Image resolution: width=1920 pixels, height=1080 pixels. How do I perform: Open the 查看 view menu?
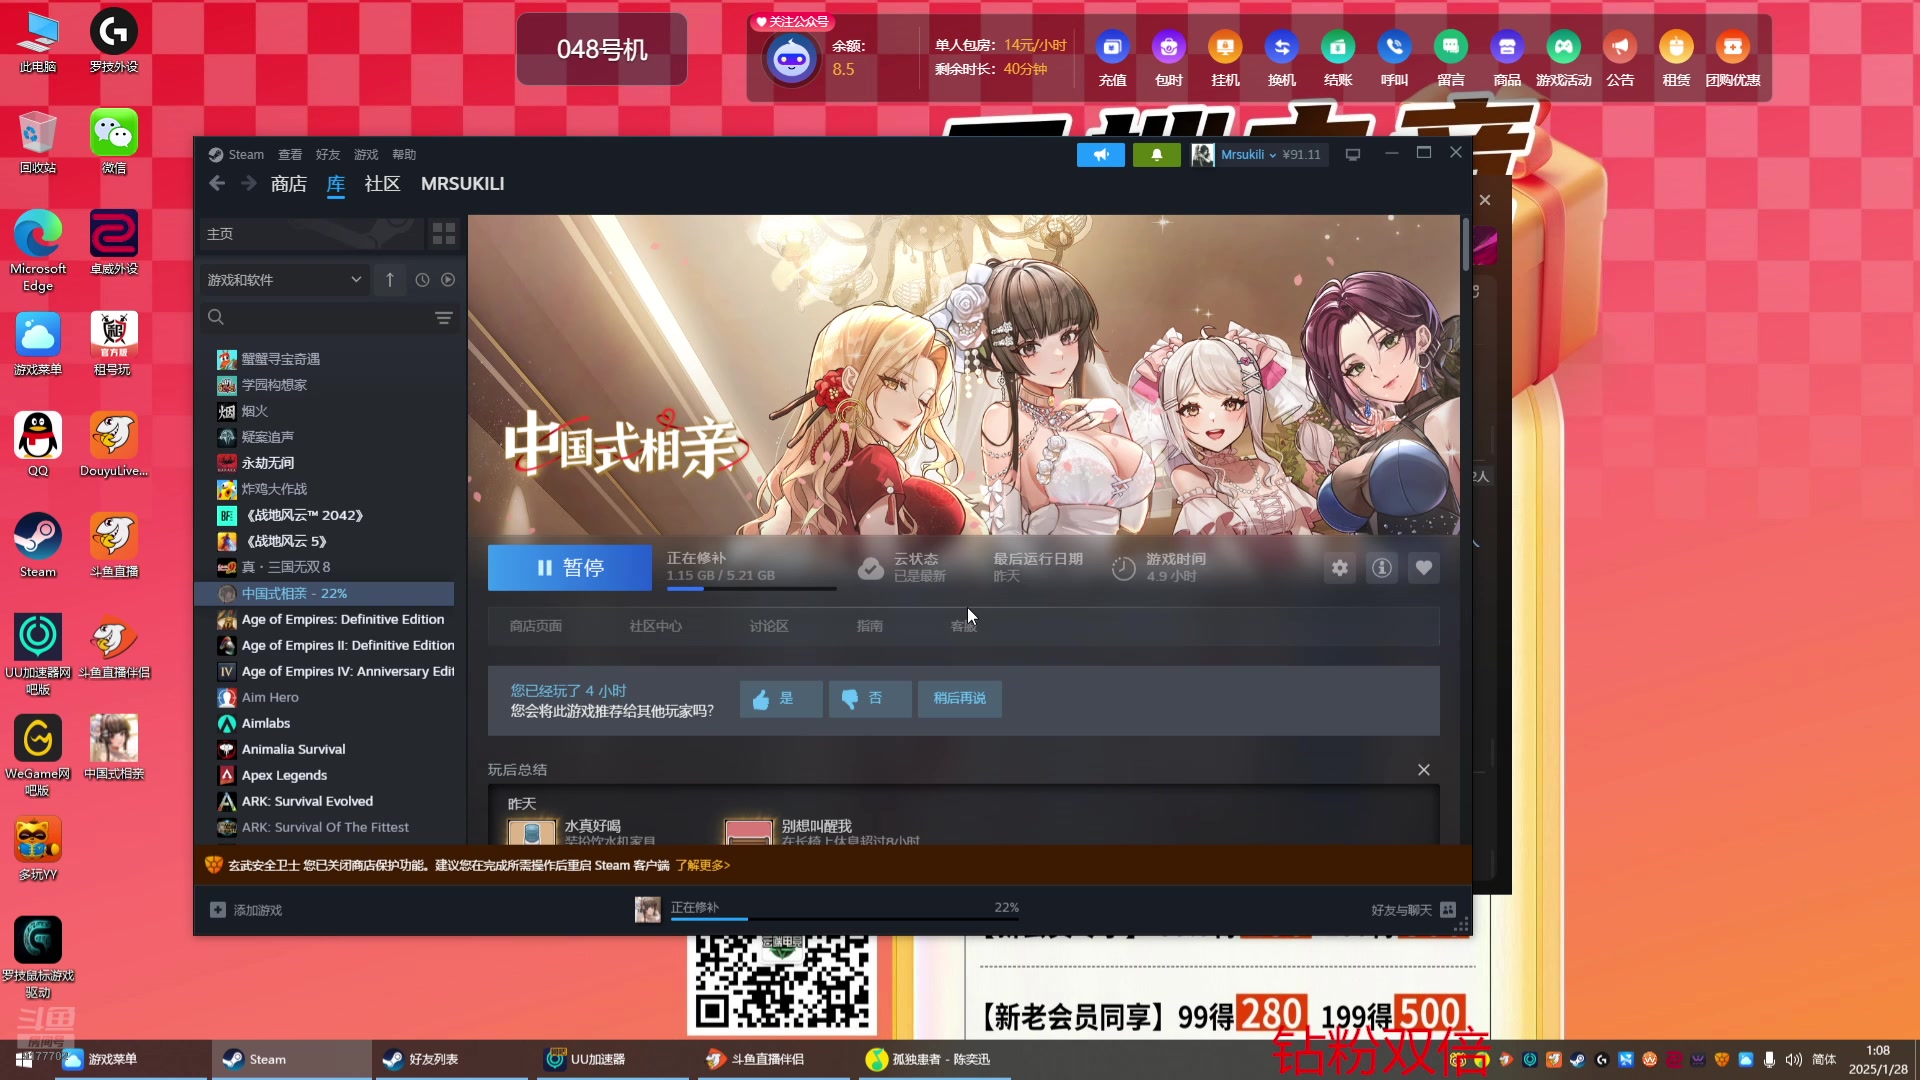coord(290,155)
